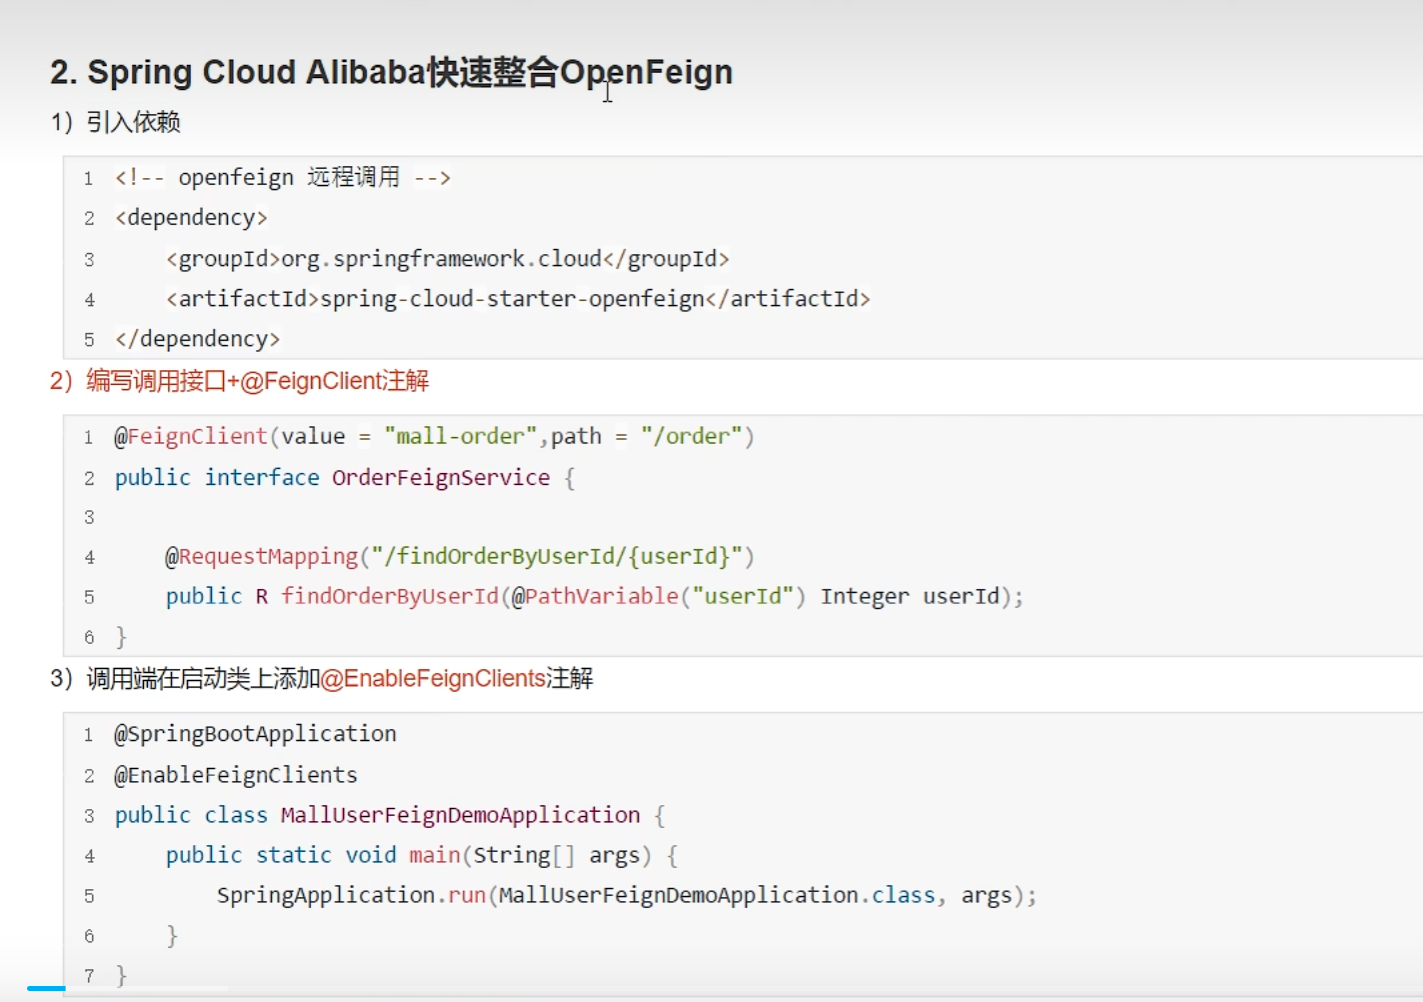Click the XML comment "openfeign 远程调用" line

point(283,178)
